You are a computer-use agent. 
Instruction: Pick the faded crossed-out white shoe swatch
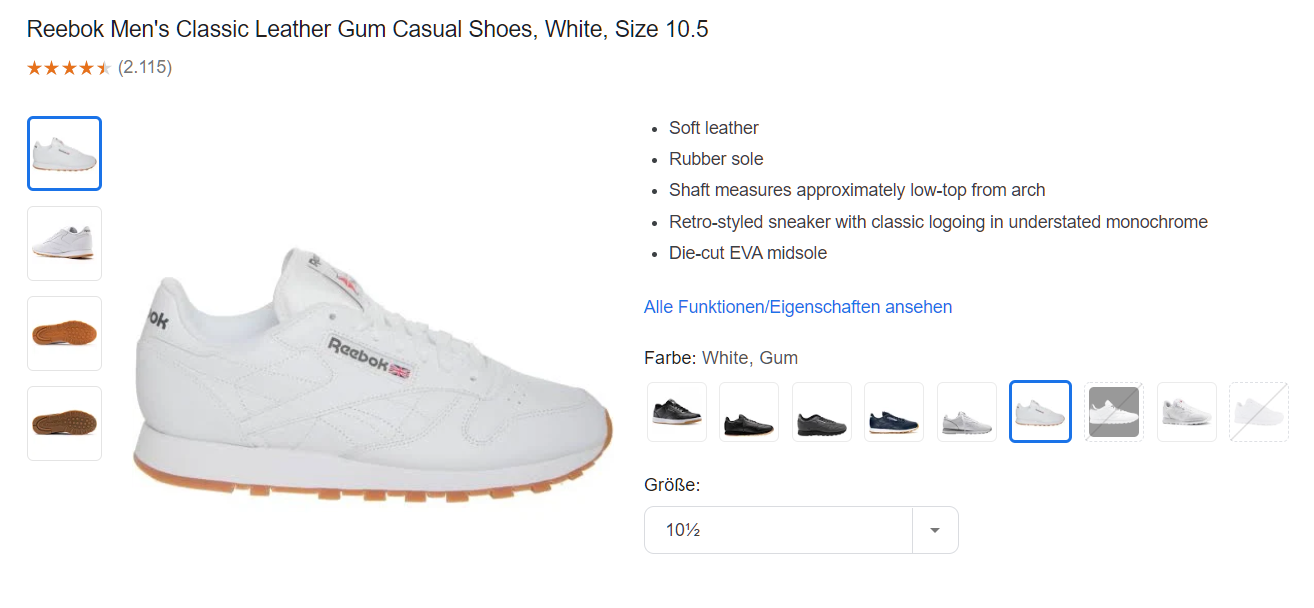pos(1259,411)
